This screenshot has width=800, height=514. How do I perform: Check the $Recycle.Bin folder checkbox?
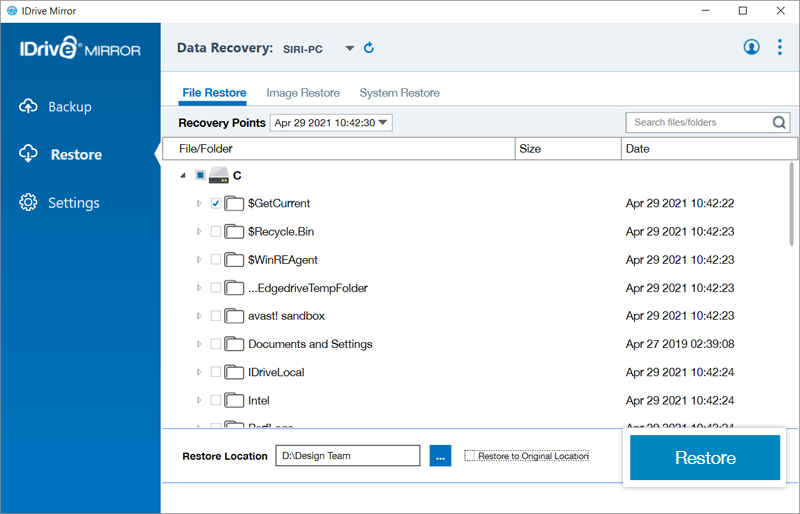click(216, 232)
